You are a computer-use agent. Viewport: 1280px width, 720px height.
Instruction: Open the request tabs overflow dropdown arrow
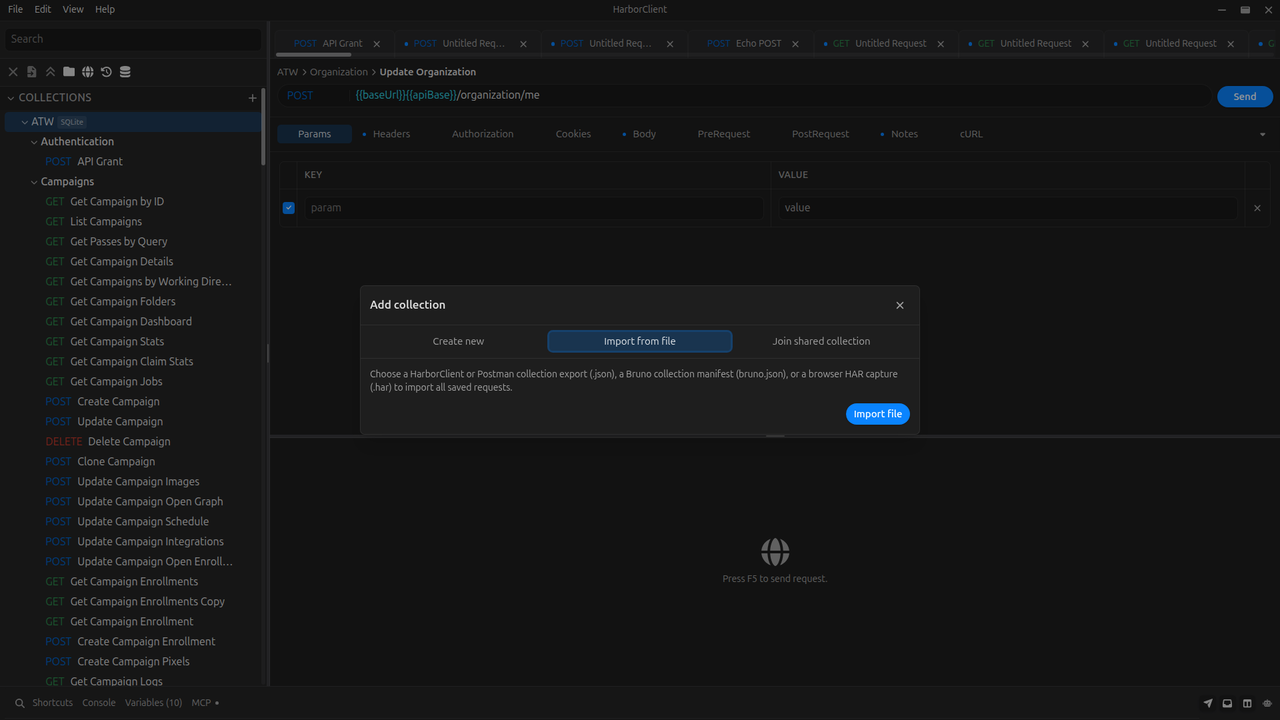tap(1262, 134)
